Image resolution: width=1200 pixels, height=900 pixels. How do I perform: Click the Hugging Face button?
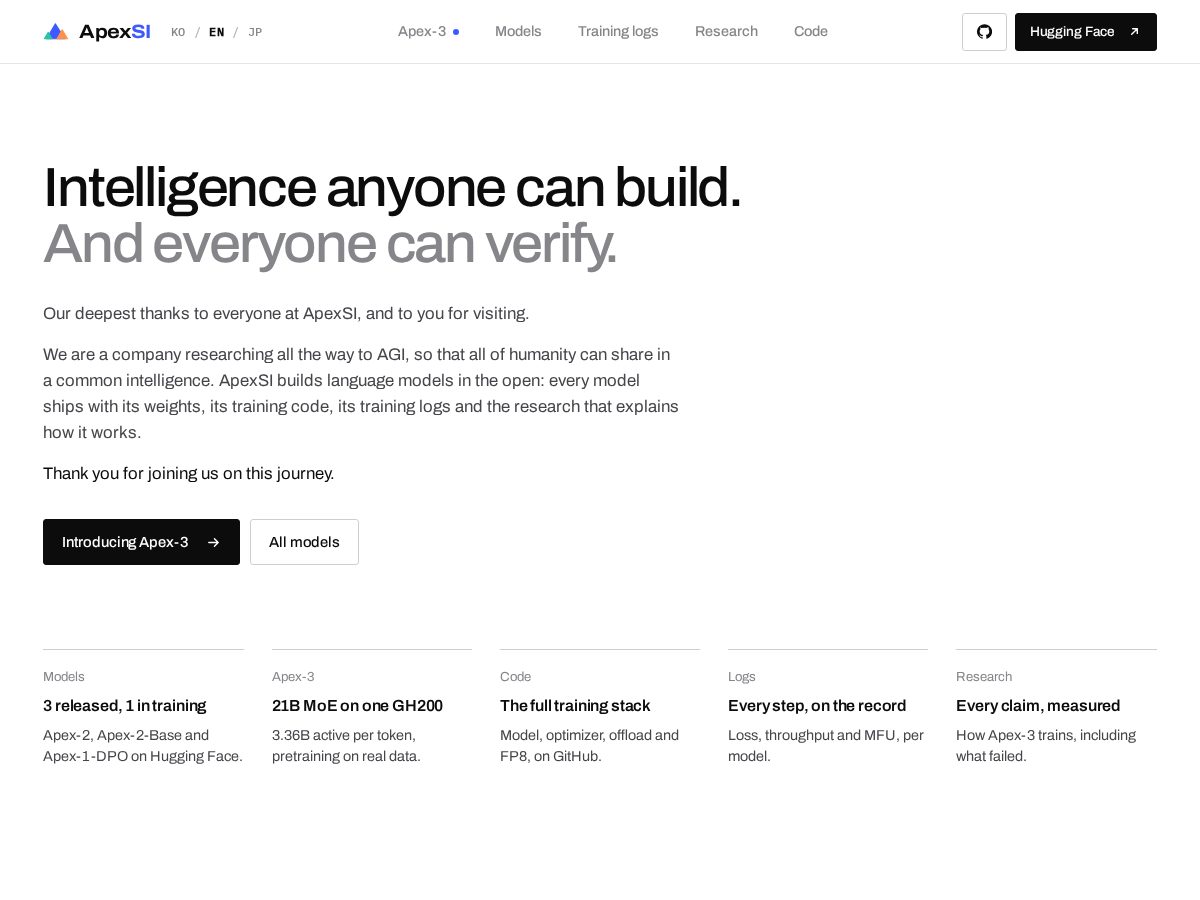pyautogui.click(x=1086, y=32)
